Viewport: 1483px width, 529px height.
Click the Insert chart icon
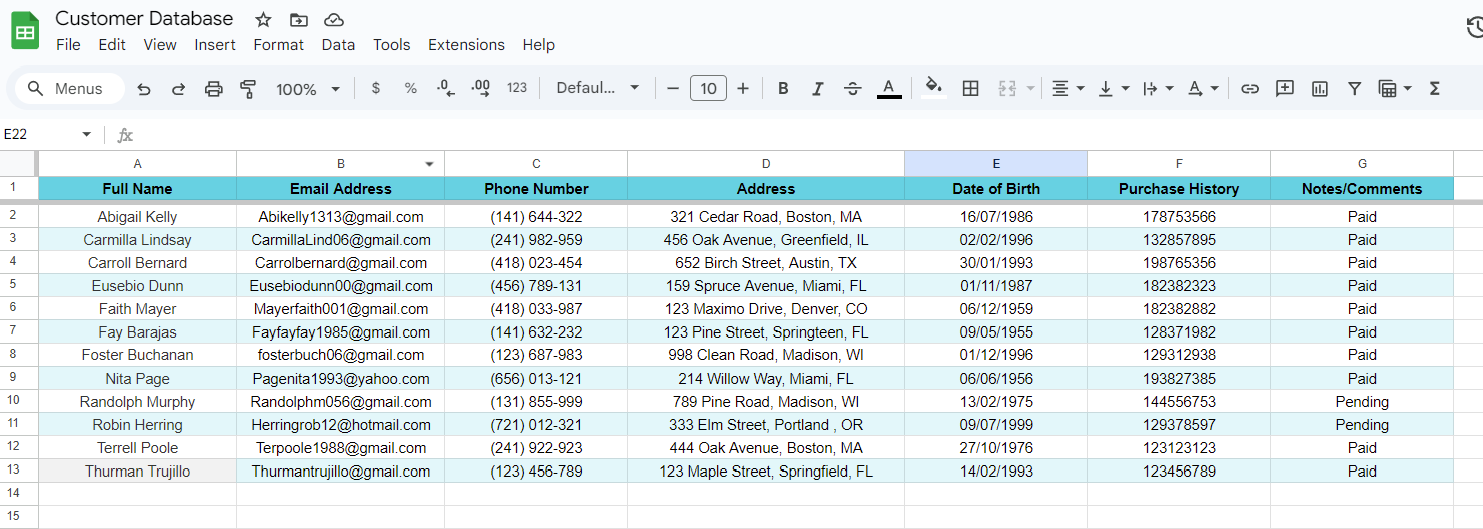(x=1320, y=89)
